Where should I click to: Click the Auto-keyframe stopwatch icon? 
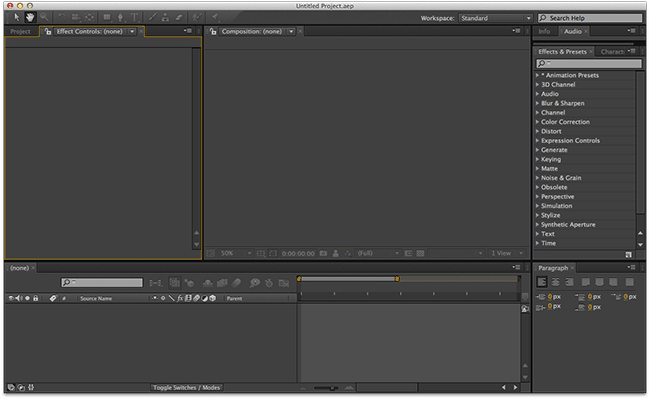(269, 283)
